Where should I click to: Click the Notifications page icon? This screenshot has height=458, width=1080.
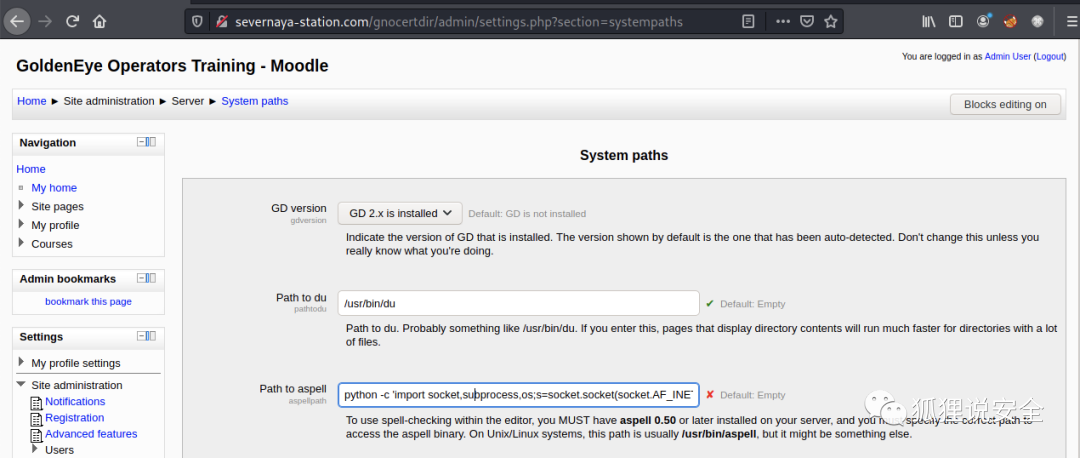click(37, 402)
